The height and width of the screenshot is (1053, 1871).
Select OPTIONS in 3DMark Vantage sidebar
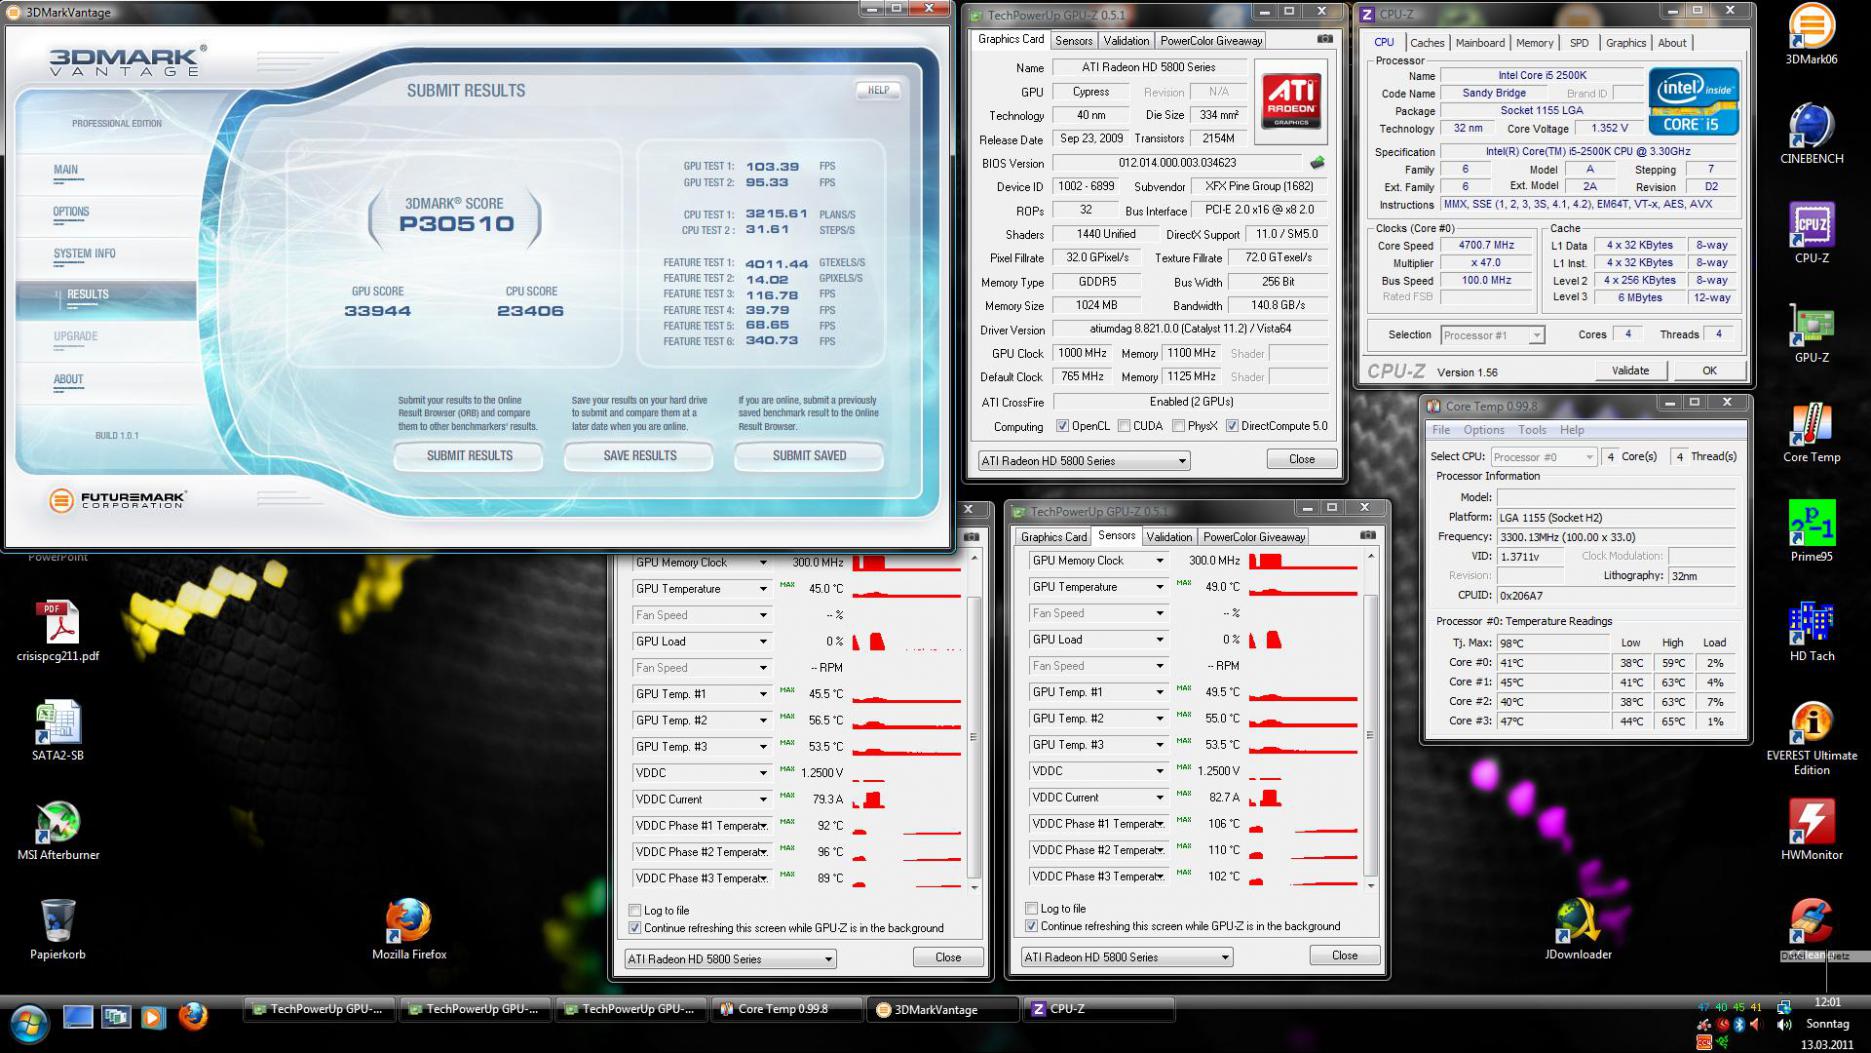tap(71, 212)
